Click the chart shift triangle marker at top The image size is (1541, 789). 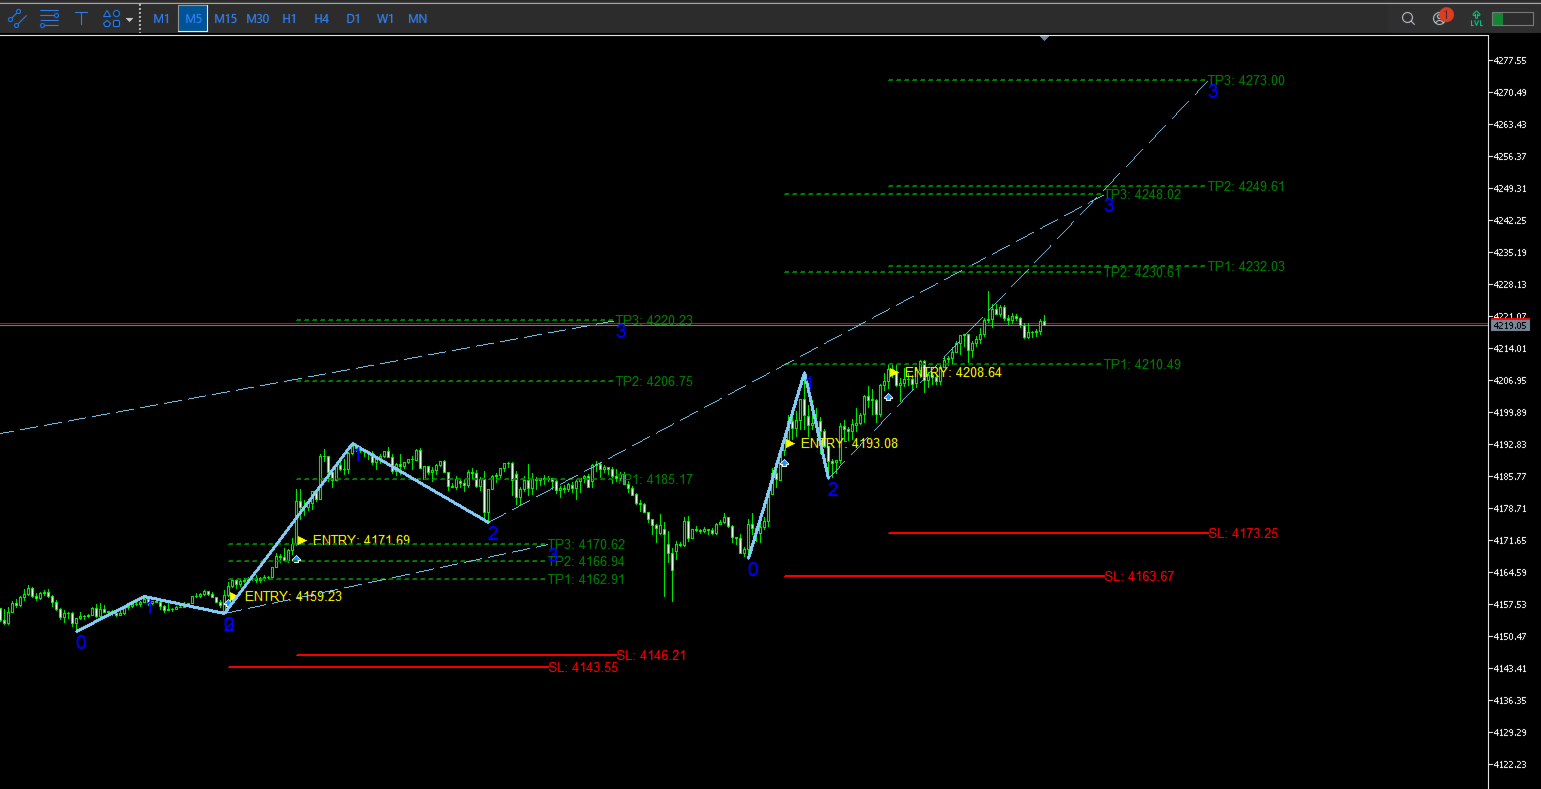(x=1044, y=38)
